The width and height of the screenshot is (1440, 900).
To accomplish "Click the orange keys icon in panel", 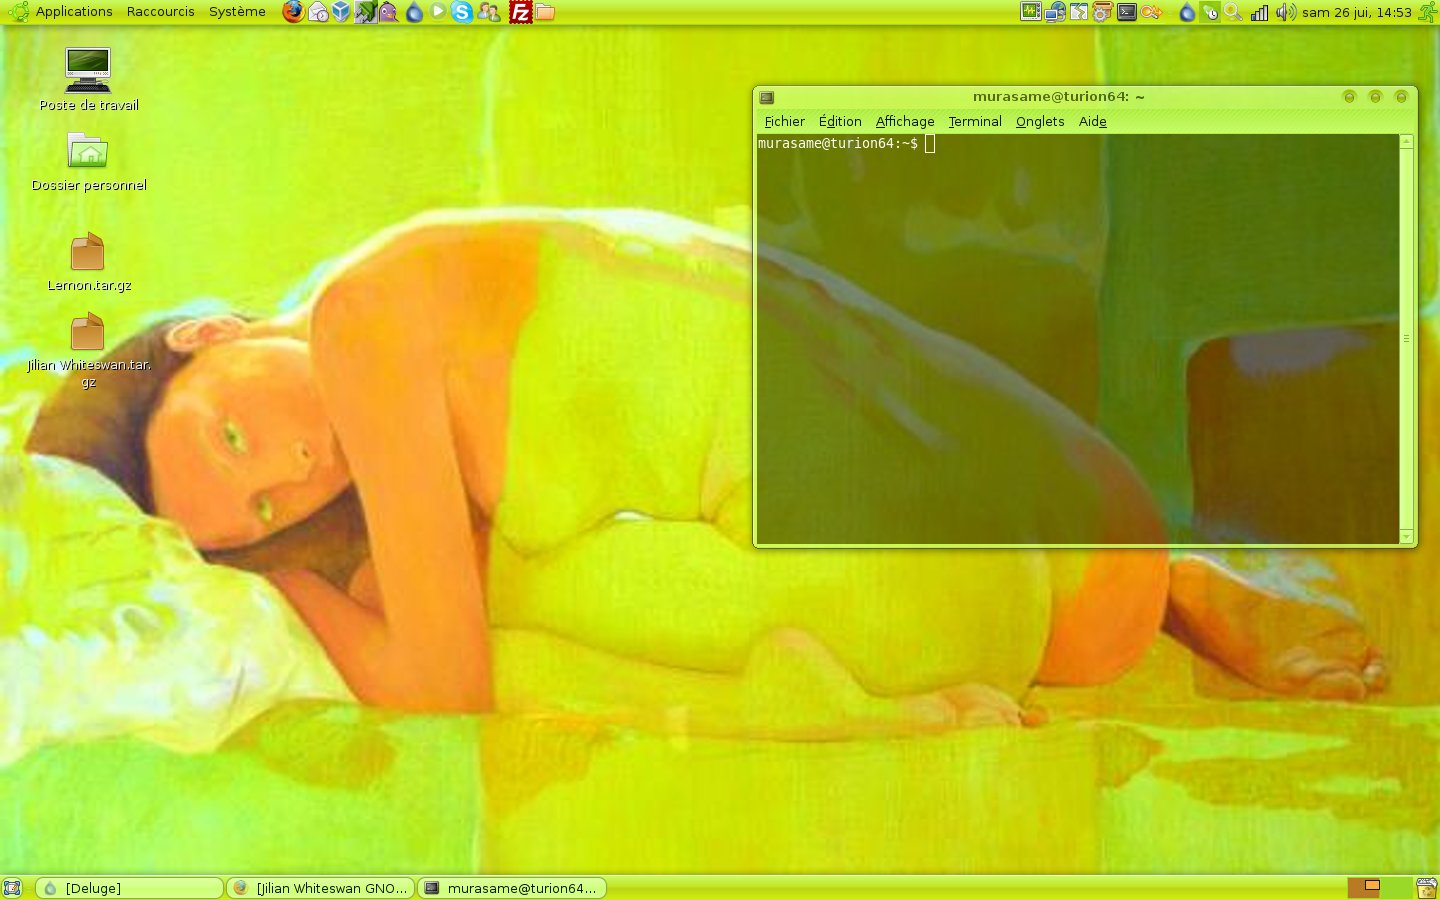I will (x=1152, y=12).
